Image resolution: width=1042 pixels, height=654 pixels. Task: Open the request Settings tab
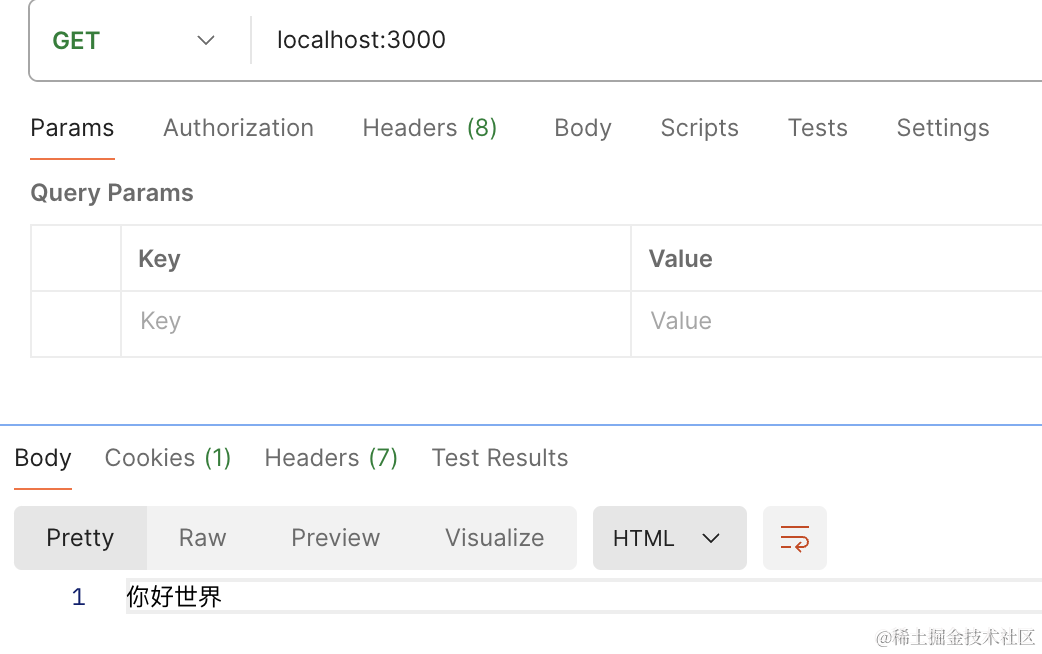click(x=942, y=128)
